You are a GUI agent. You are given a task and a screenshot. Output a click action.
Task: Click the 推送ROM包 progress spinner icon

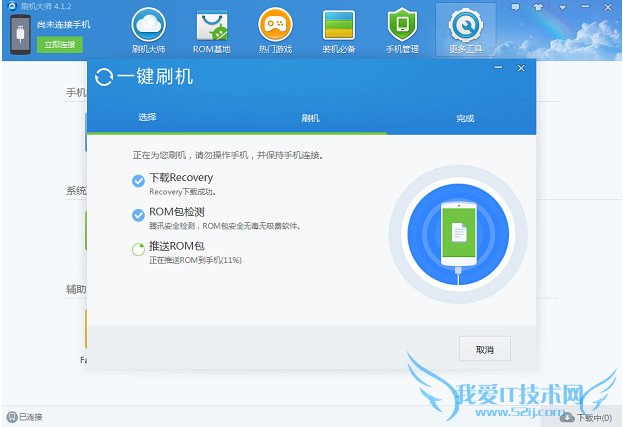(x=138, y=249)
